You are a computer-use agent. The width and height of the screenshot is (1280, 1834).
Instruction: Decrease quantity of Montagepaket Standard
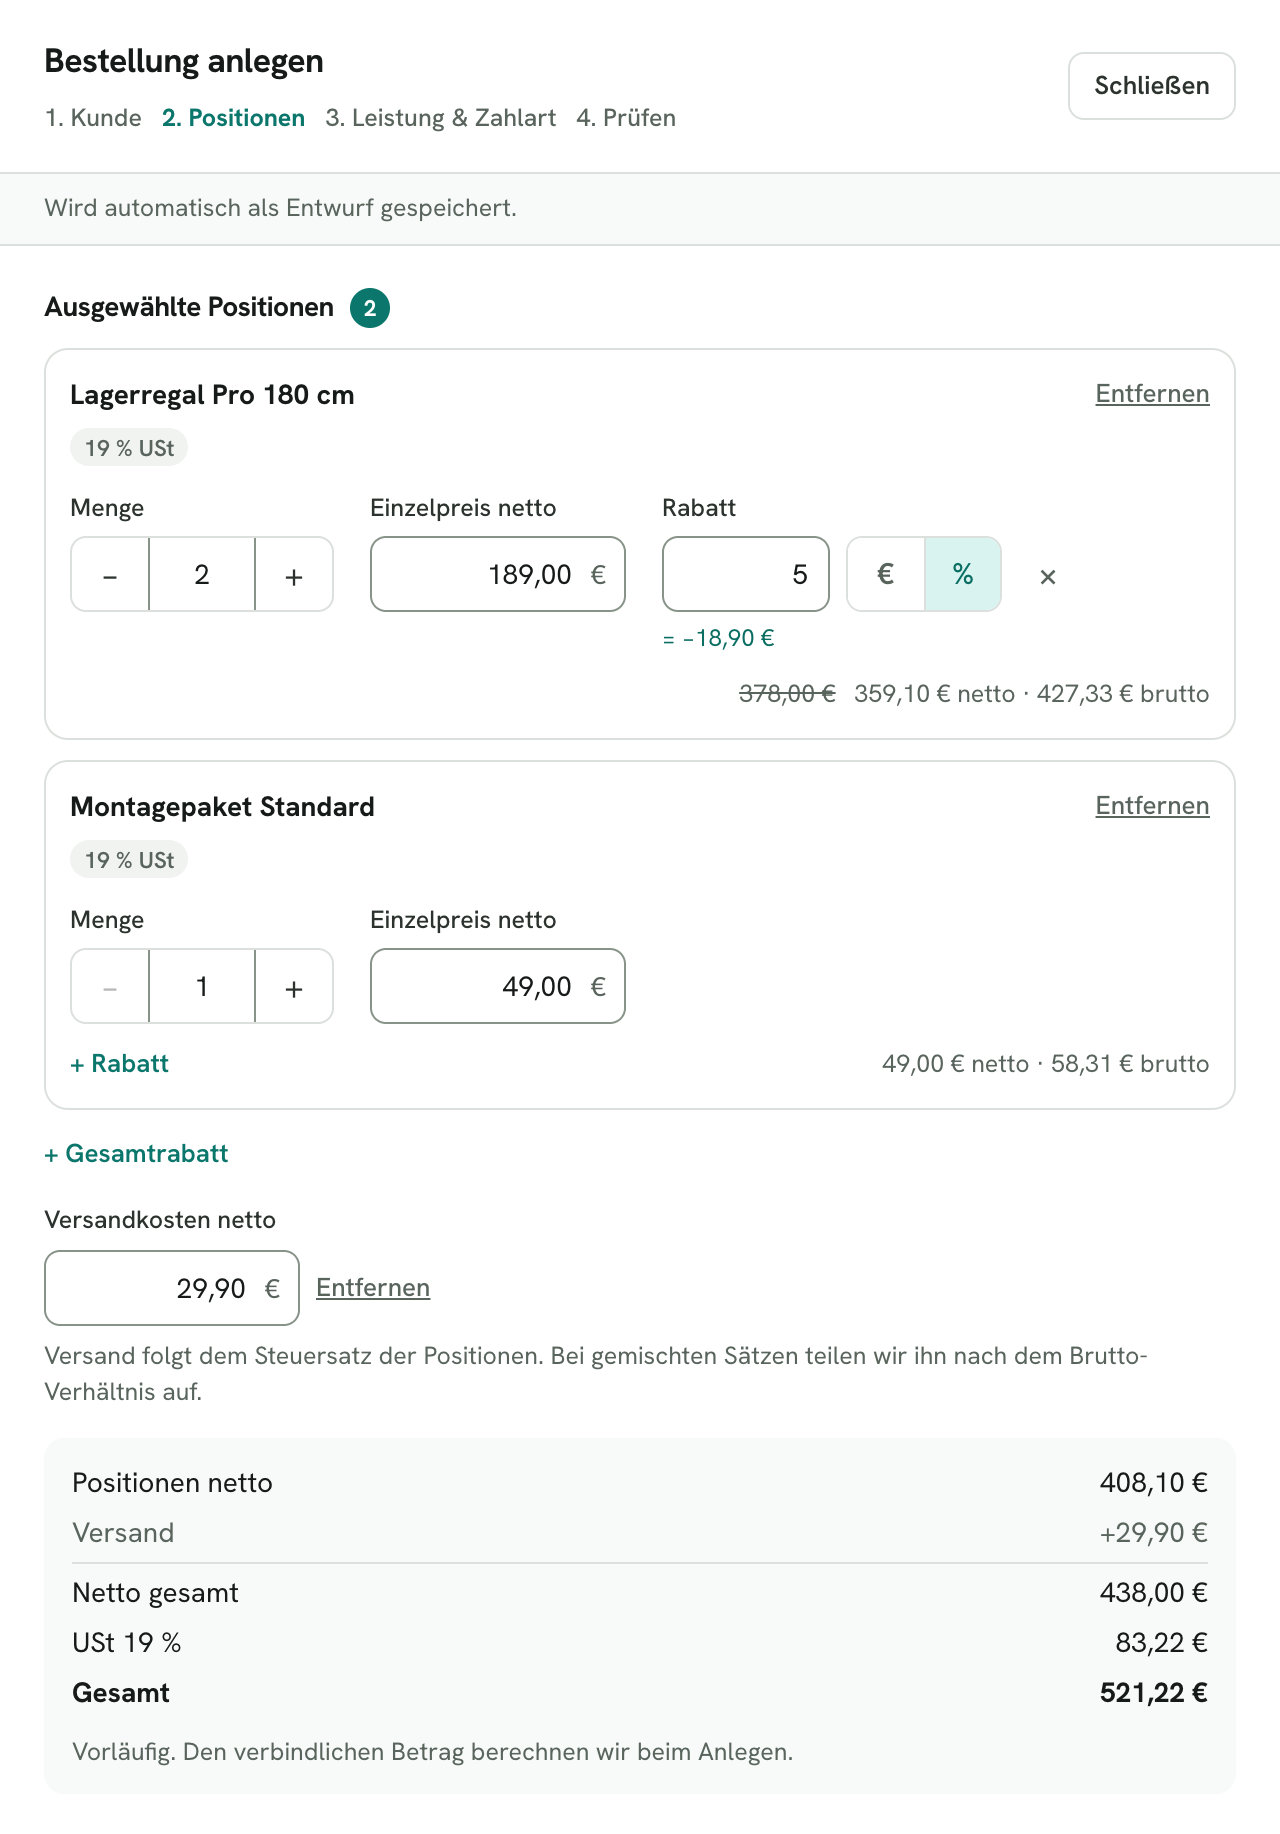(110, 986)
